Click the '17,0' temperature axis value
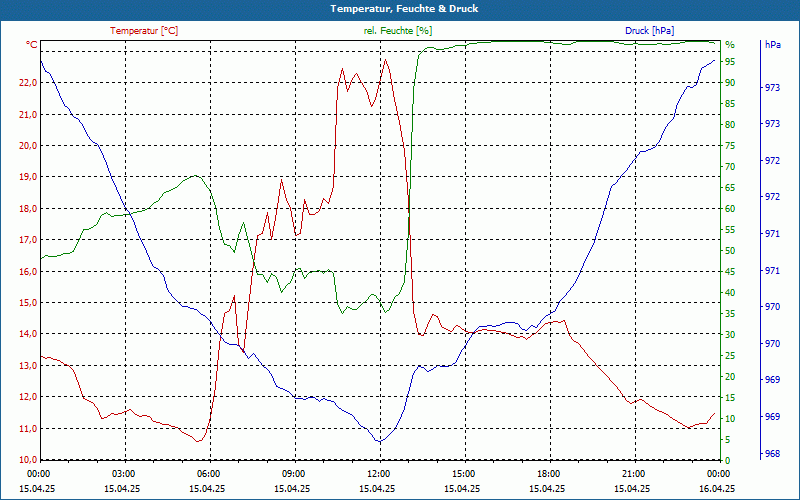 (x=28, y=240)
